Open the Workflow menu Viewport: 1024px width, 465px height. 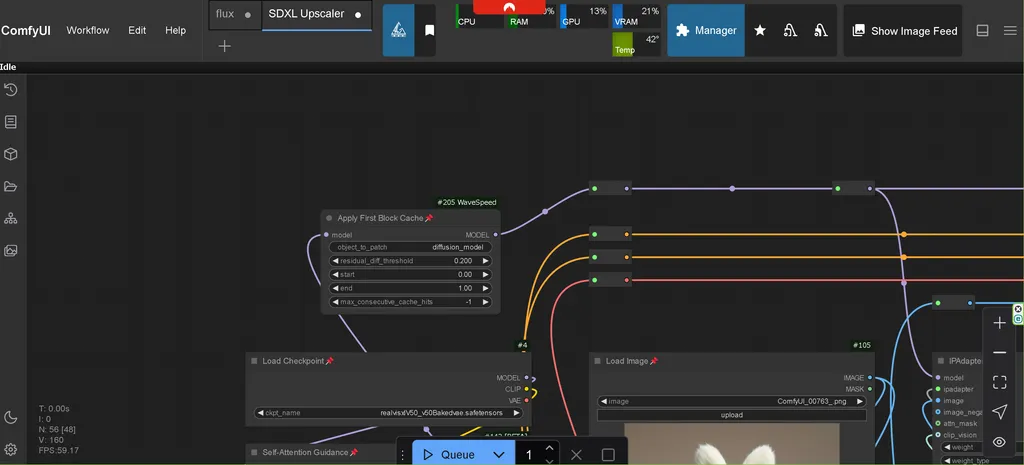(x=88, y=30)
